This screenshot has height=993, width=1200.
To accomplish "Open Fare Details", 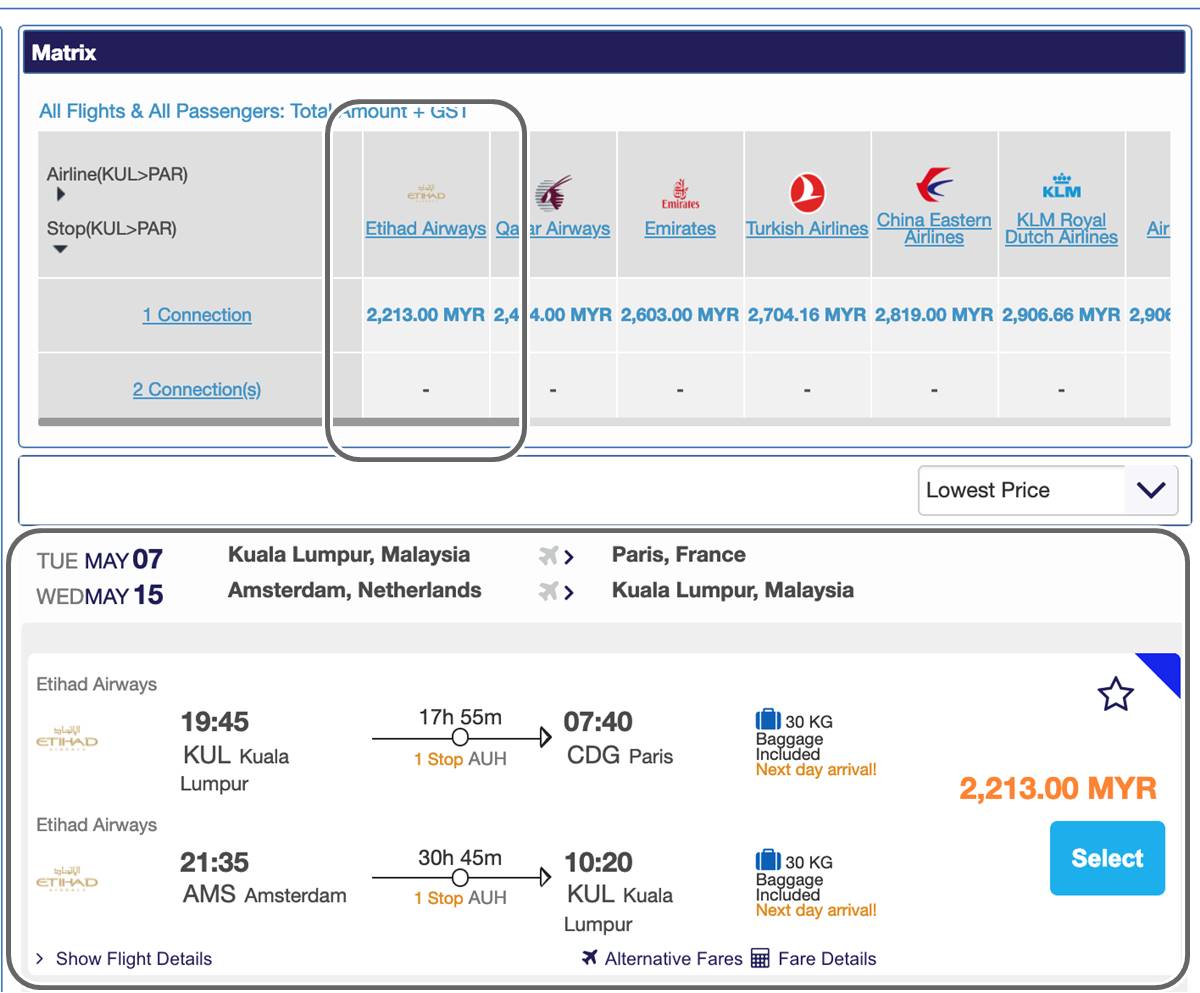I will [x=827, y=958].
